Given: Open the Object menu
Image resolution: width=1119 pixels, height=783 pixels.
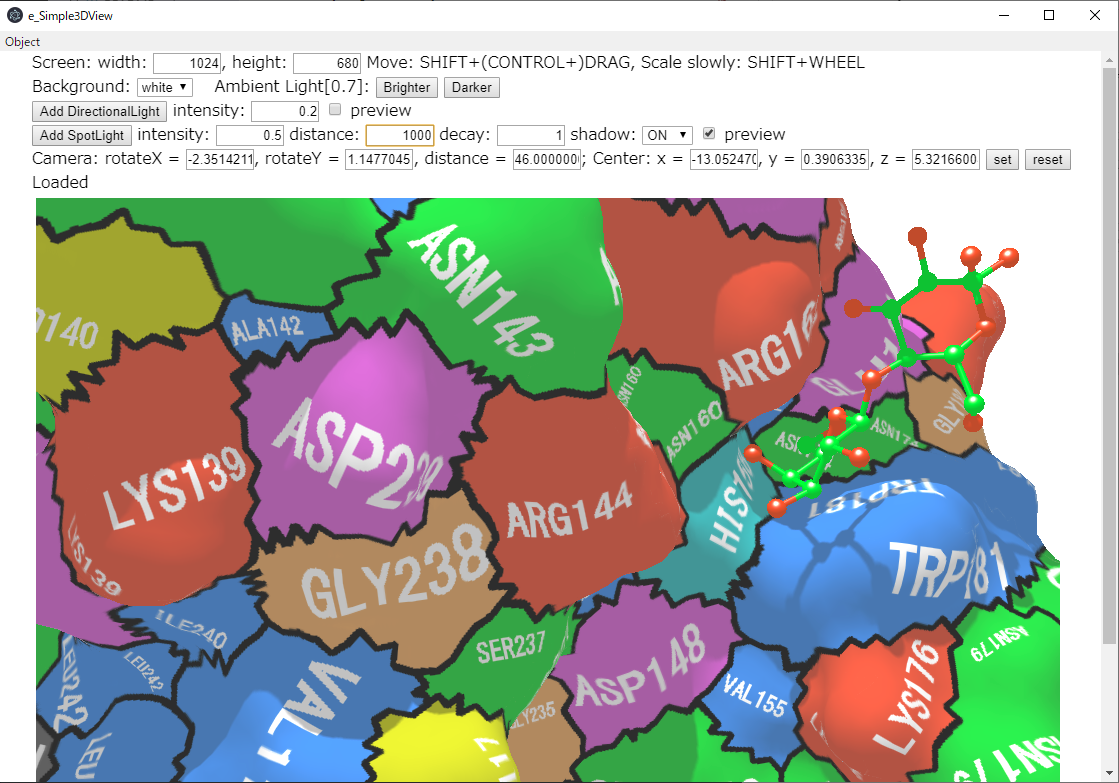Looking at the screenshot, I should (22, 41).
